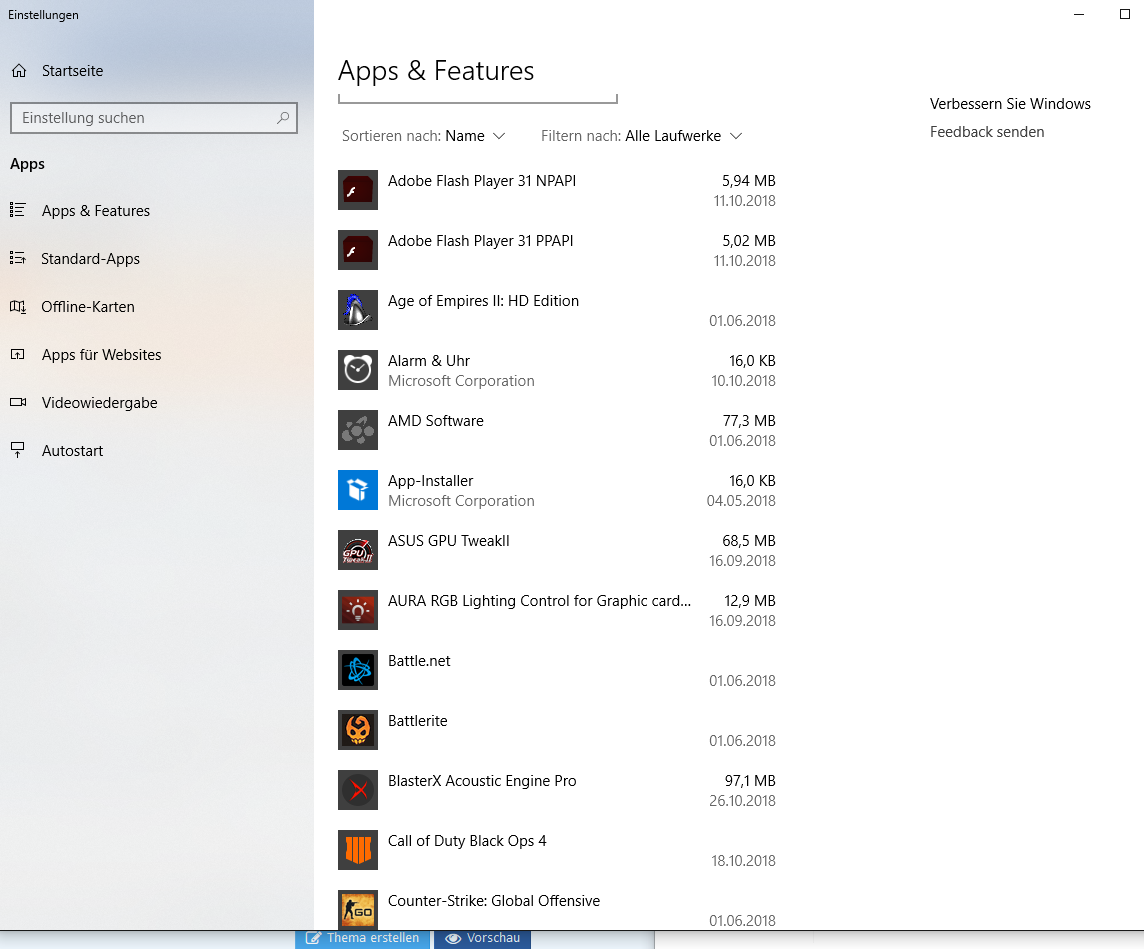This screenshot has height=949, width=1144.
Task: Click the AMD Software icon
Action: click(358, 430)
